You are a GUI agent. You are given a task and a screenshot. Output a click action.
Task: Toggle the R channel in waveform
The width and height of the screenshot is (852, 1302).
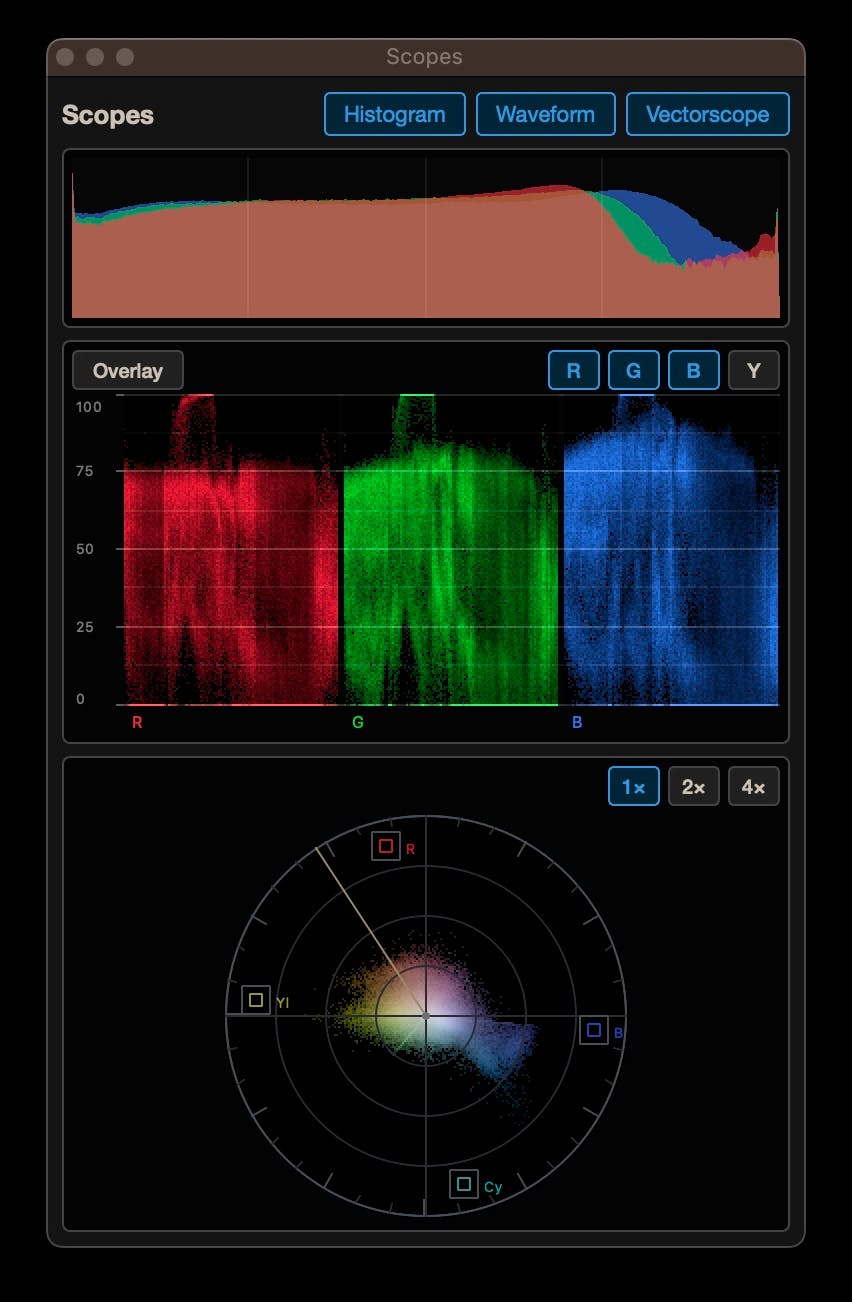[x=574, y=370]
